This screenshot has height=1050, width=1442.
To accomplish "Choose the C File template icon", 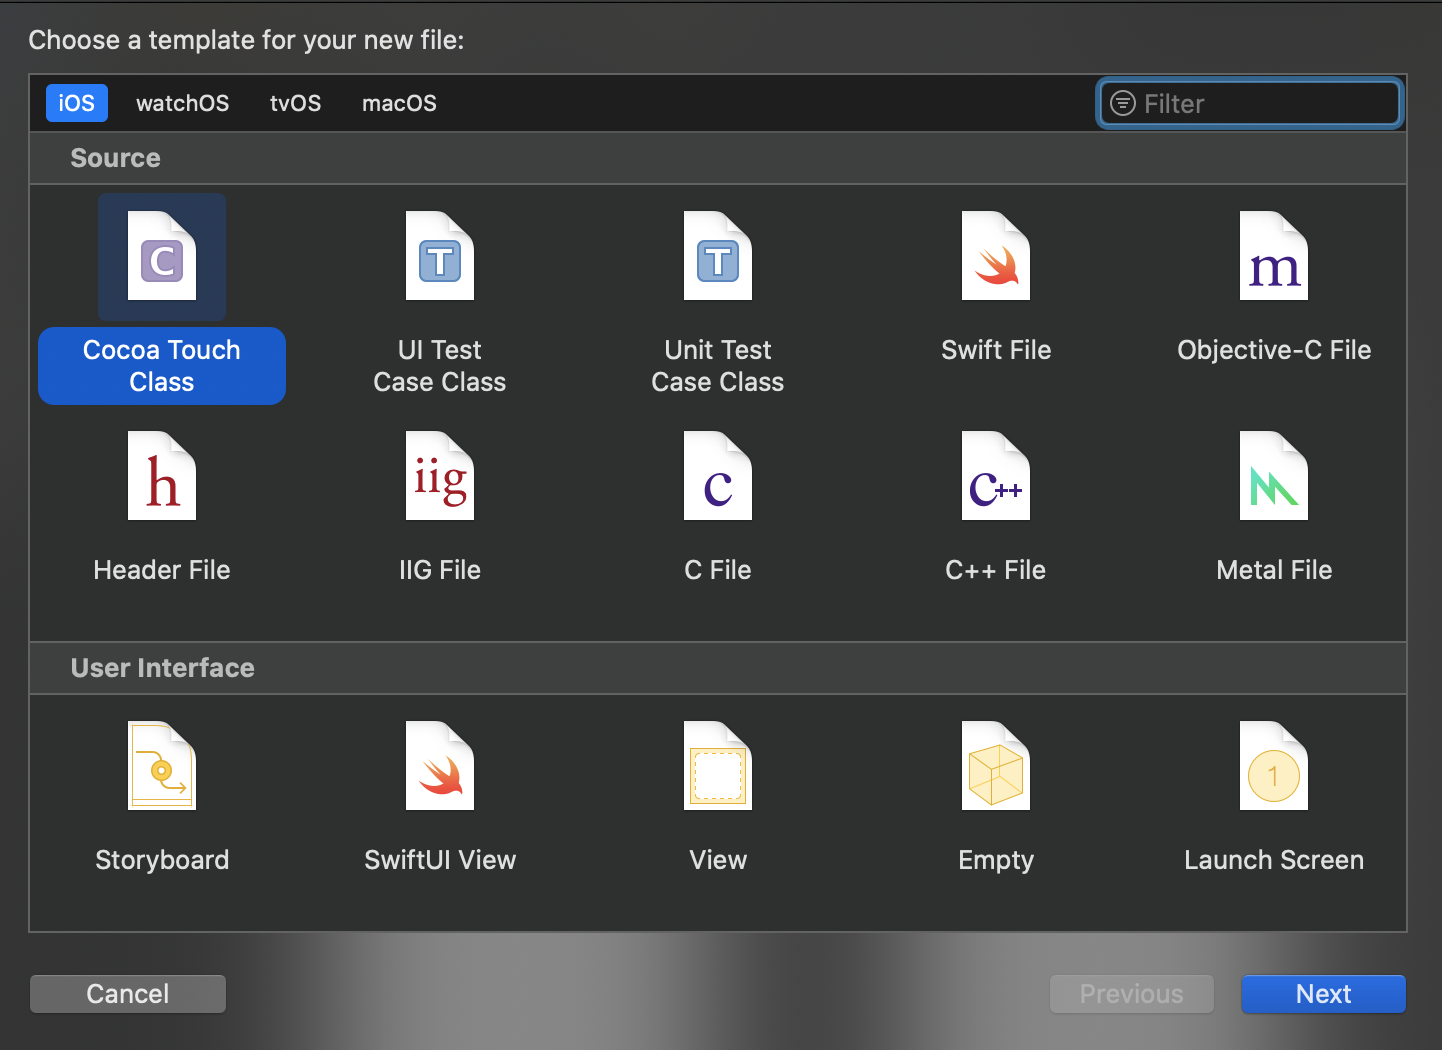I will [x=718, y=476].
